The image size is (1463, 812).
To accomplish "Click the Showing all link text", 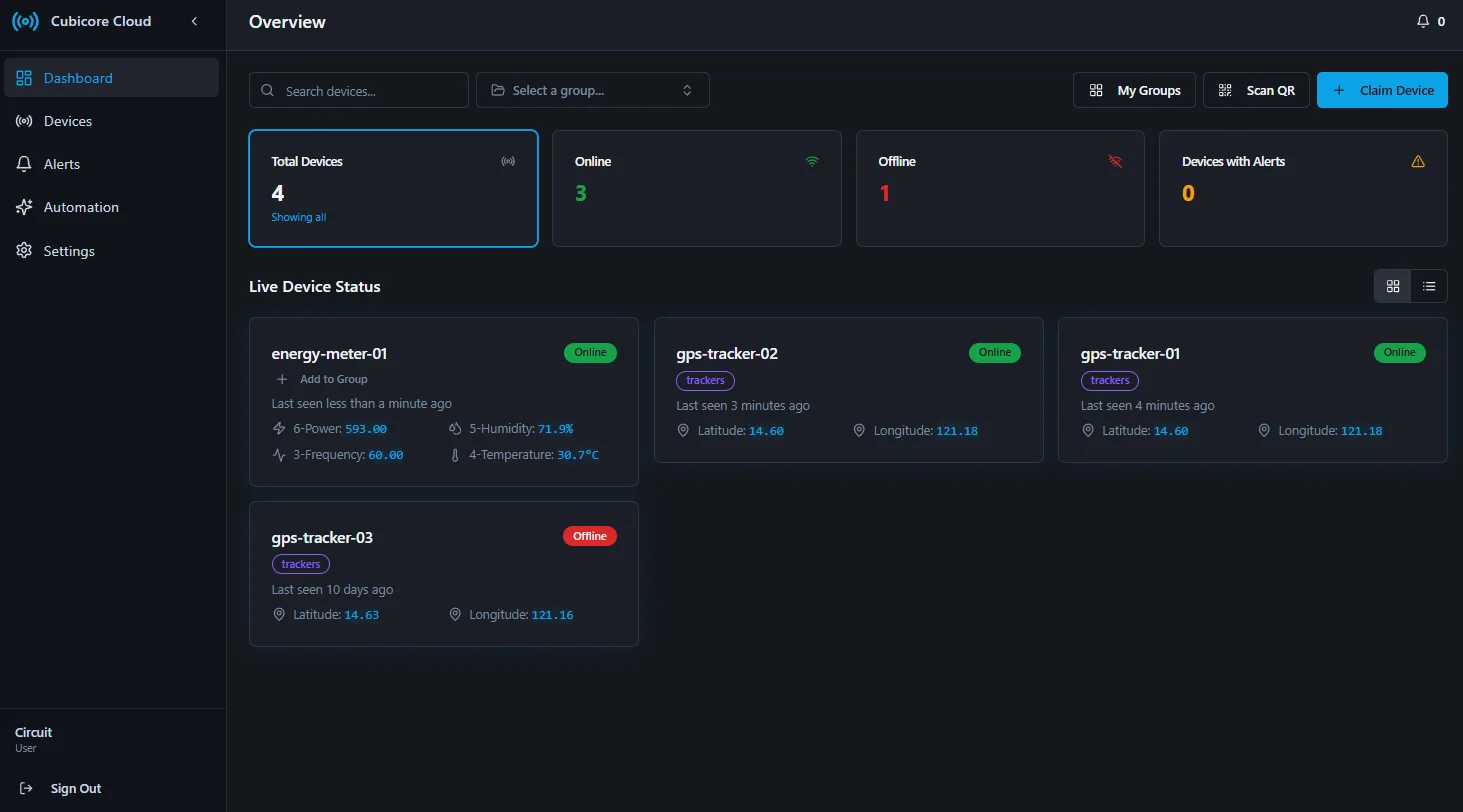I will (299, 217).
